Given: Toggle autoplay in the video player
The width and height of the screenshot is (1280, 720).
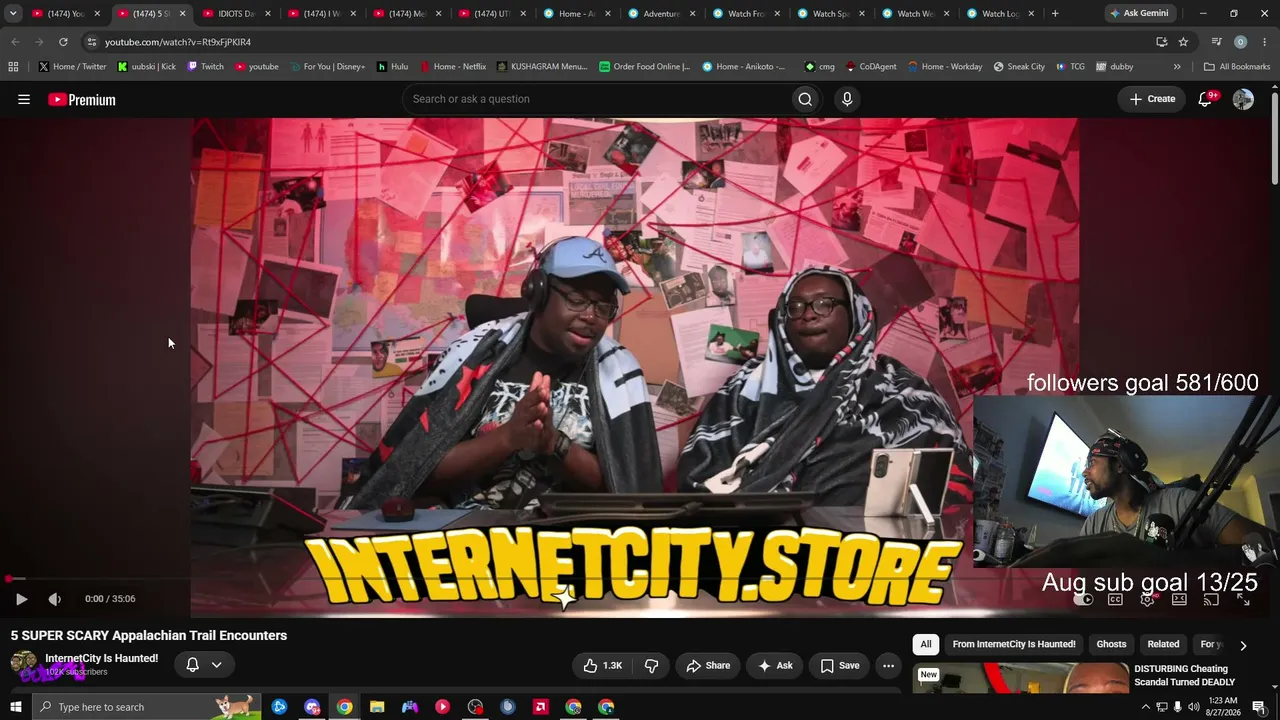Looking at the screenshot, I should [x=1083, y=599].
